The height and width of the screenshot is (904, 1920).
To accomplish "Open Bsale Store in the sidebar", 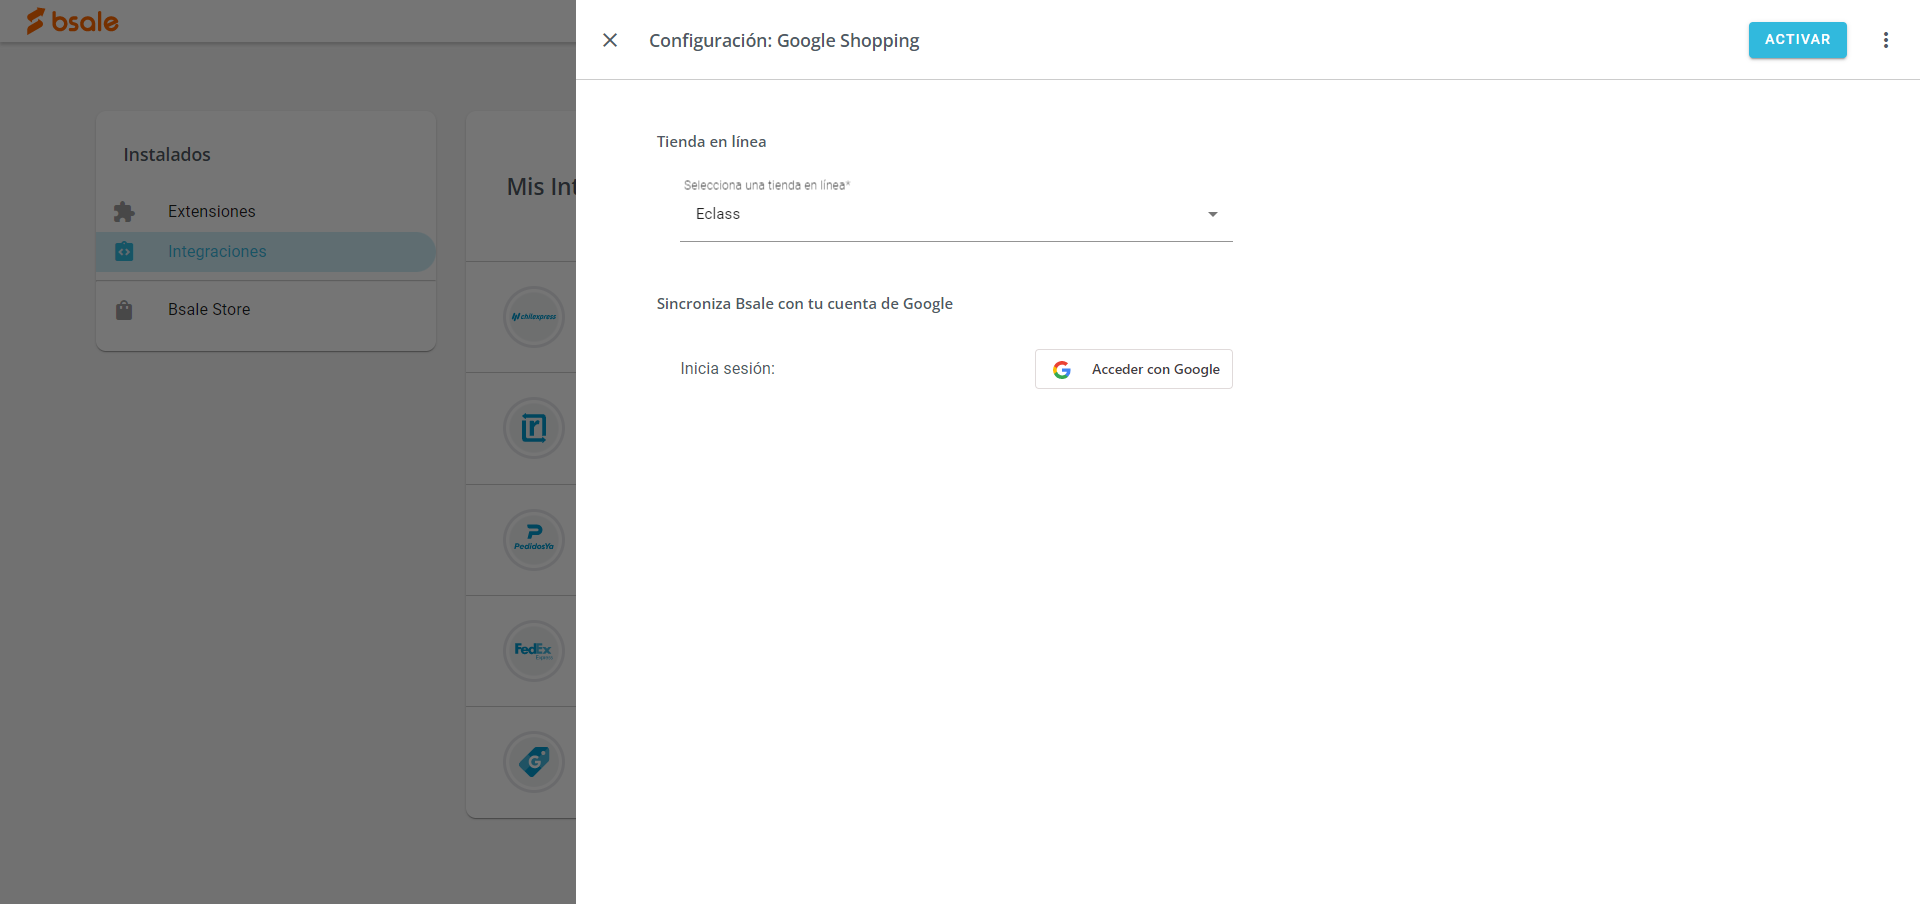I will pos(265,310).
